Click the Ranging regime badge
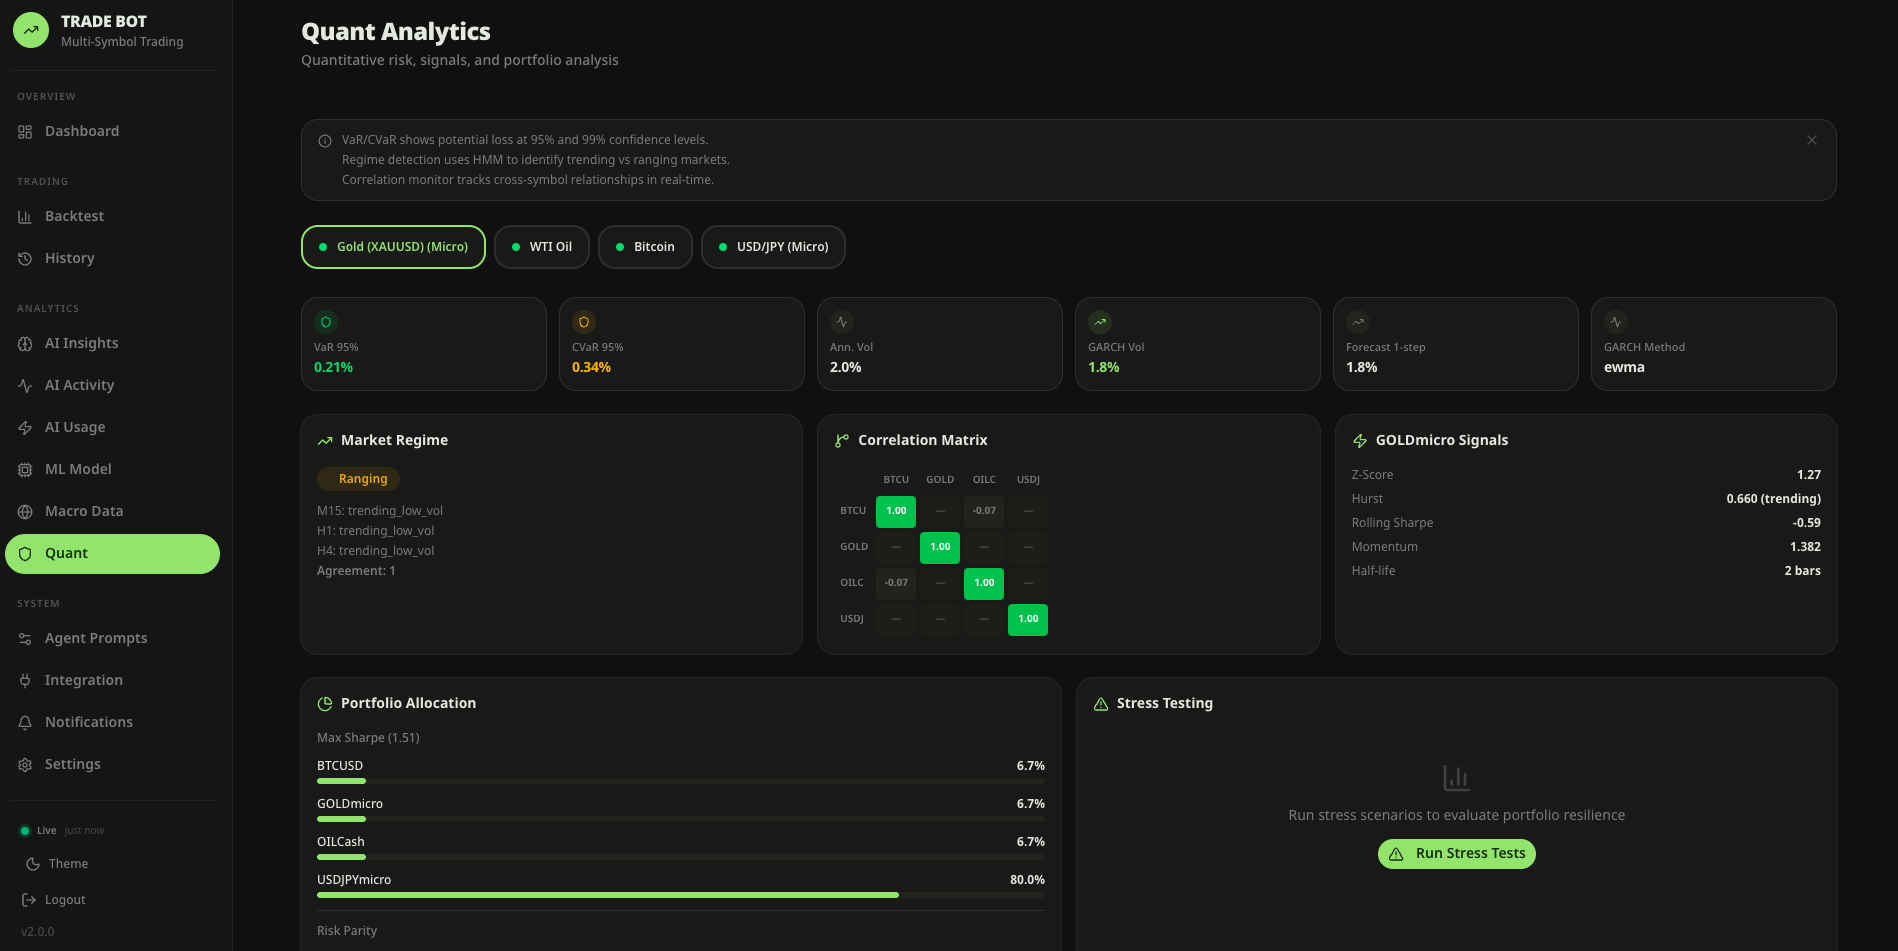The width and height of the screenshot is (1898, 951). [359, 479]
